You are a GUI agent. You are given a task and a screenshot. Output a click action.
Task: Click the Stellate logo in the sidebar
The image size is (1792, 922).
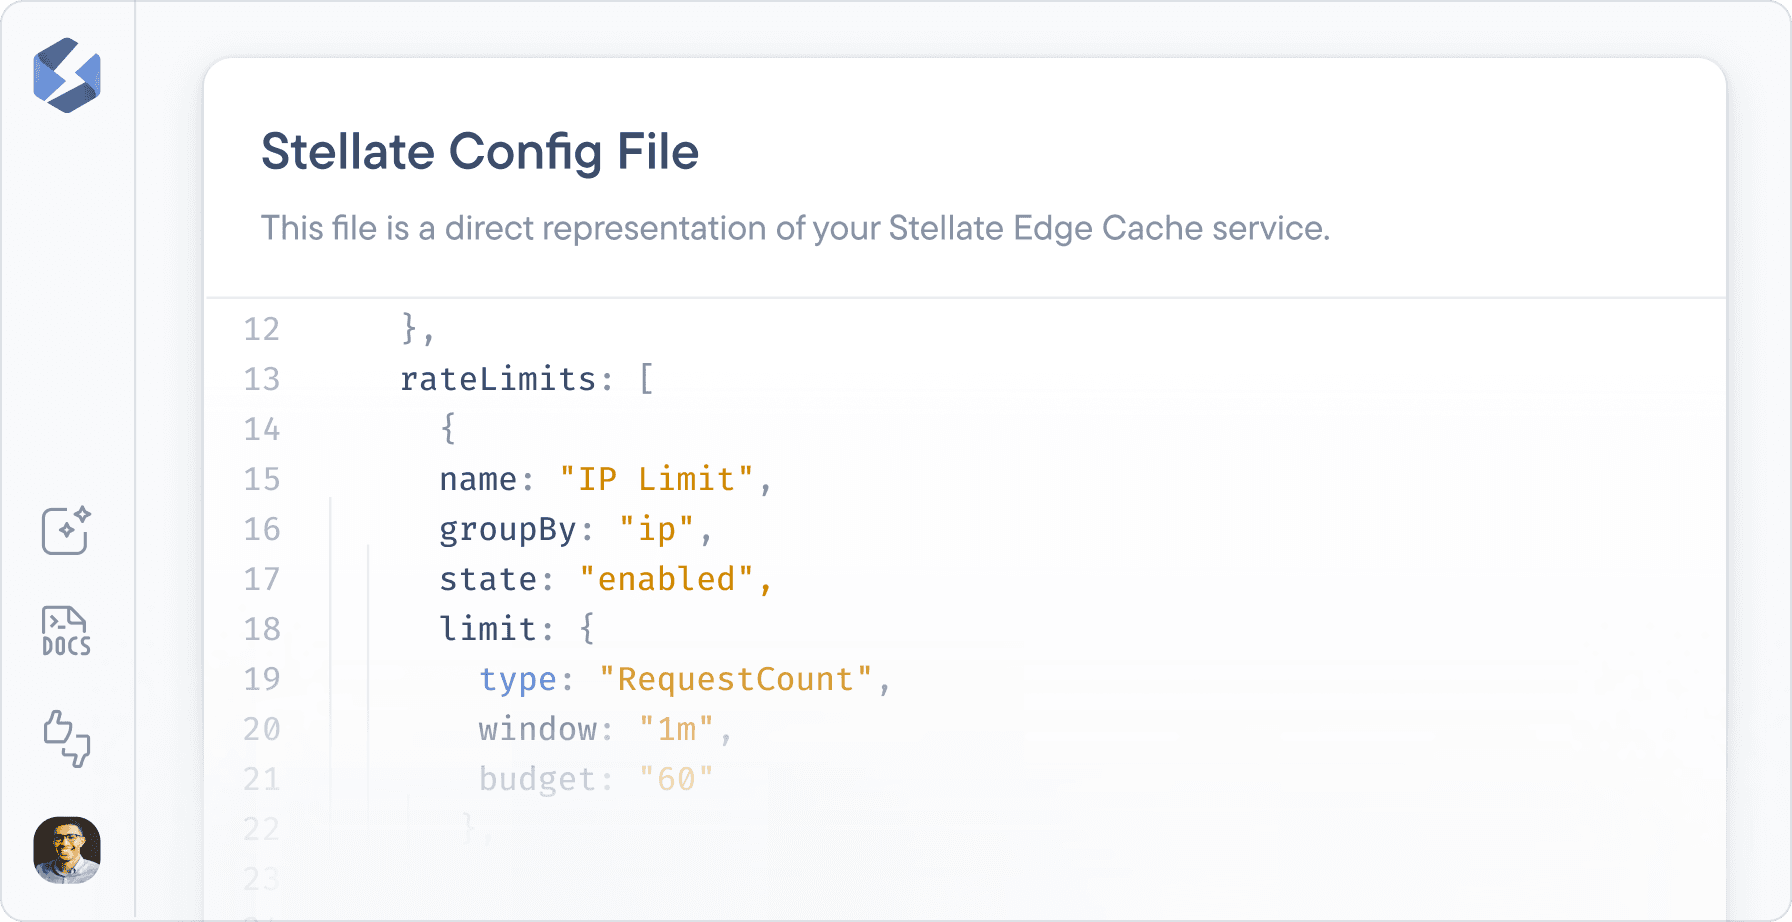click(66, 77)
